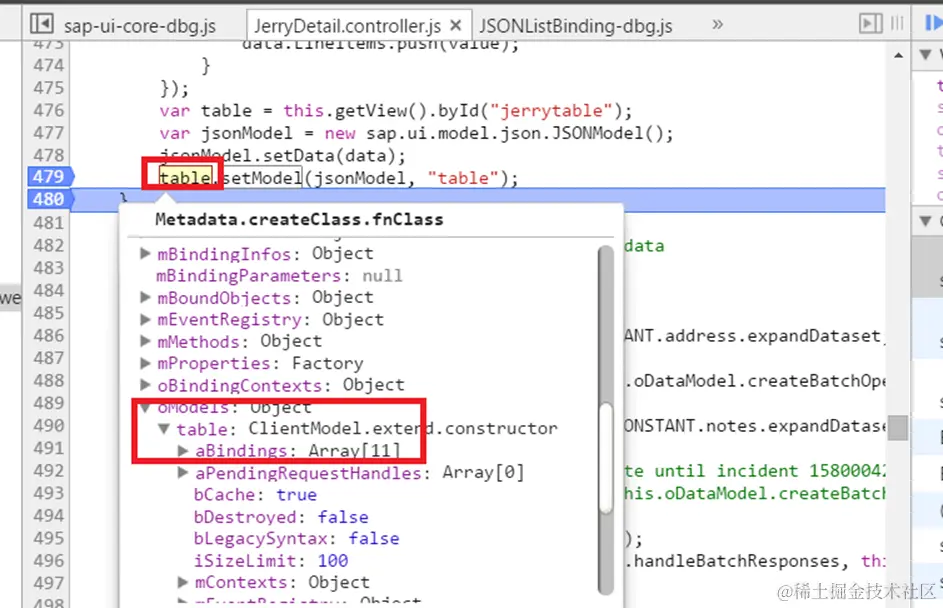Click the scroll up arrow of code editor
The width and height of the screenshot is (943, 608).
[x=898, y=55]
